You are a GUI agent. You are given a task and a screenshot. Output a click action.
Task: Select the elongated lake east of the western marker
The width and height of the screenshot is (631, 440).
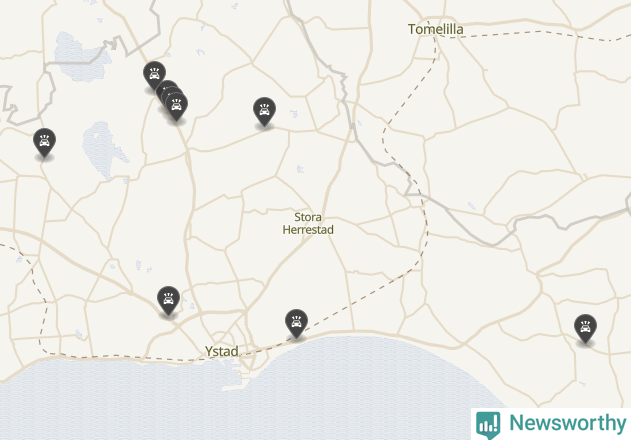pos(103,149)
